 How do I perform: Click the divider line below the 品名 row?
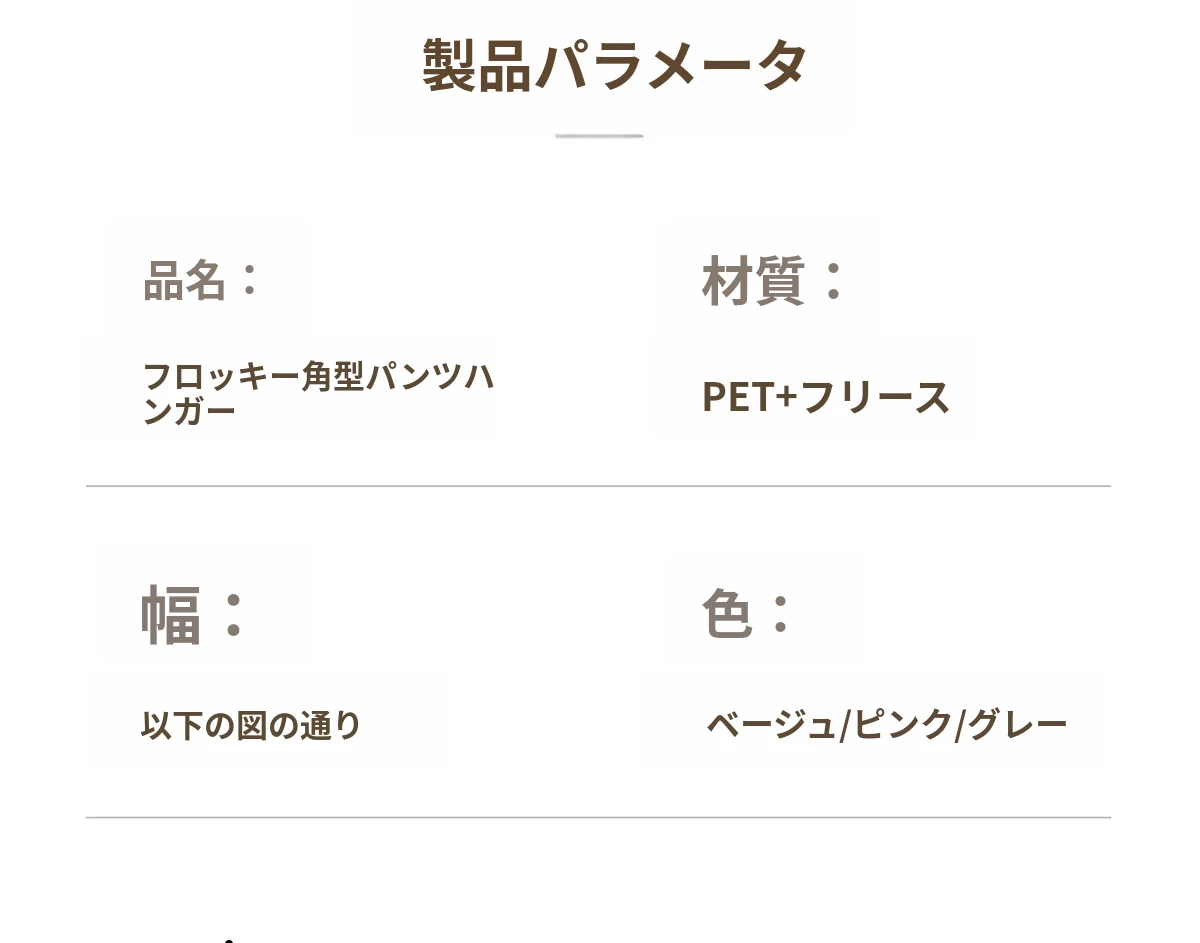(x=598, y=486)
